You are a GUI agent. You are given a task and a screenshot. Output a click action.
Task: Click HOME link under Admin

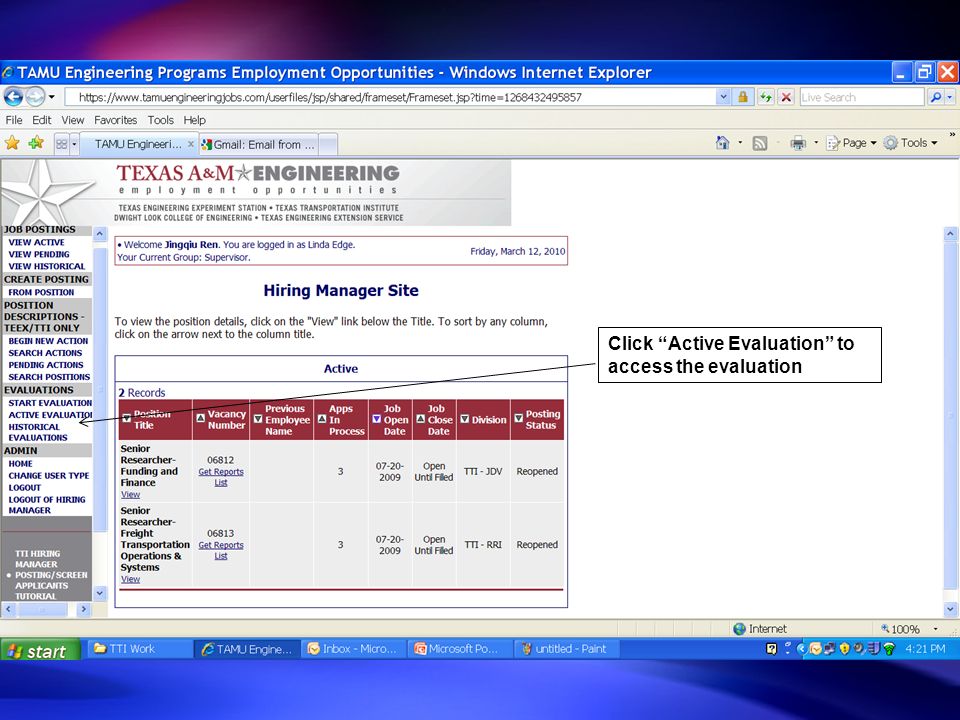point(20,464)
